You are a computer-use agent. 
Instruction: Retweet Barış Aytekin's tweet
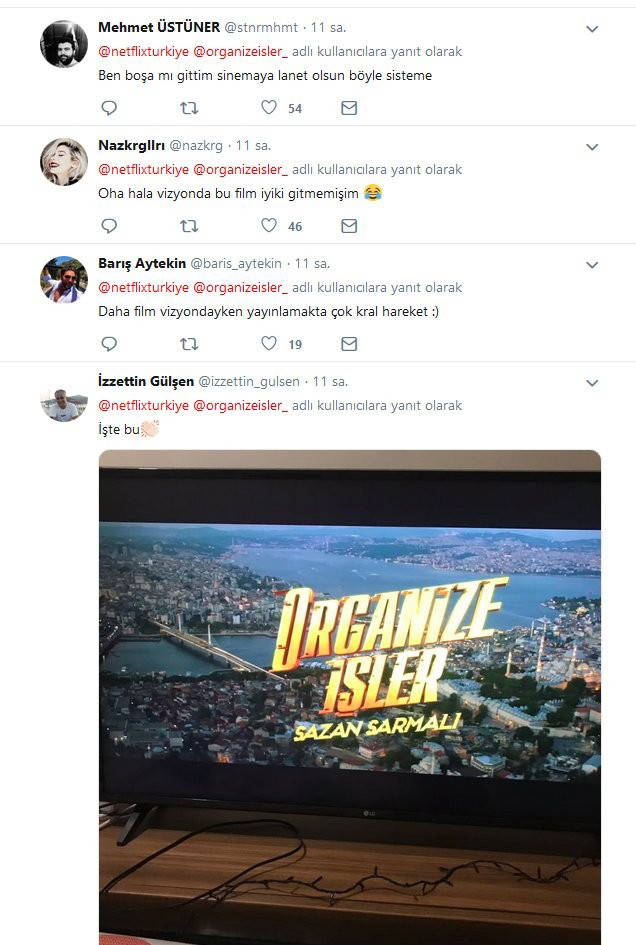coord(189,344)
